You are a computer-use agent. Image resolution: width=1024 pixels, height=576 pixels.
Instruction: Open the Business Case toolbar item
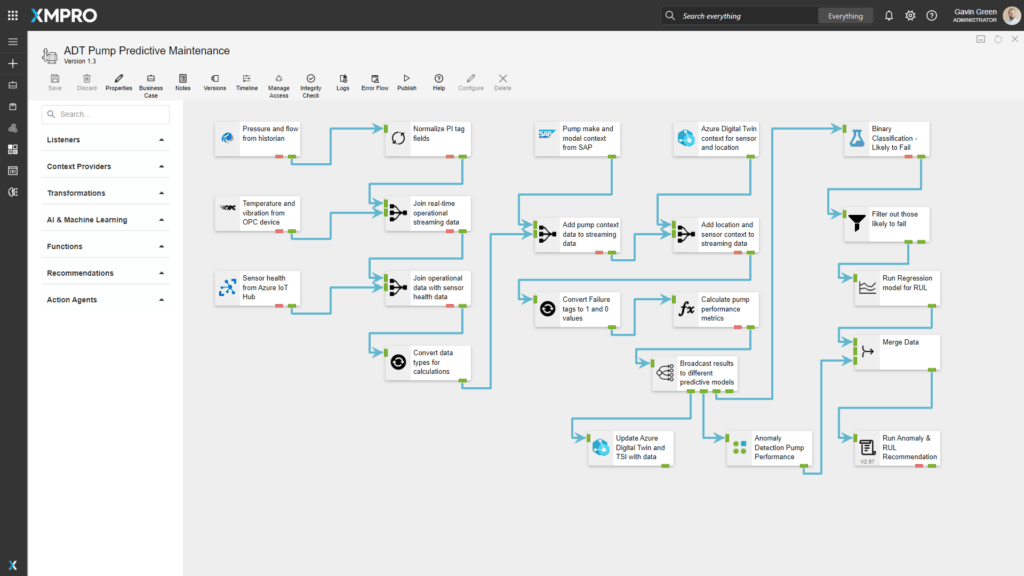click(x=151, y=78)
